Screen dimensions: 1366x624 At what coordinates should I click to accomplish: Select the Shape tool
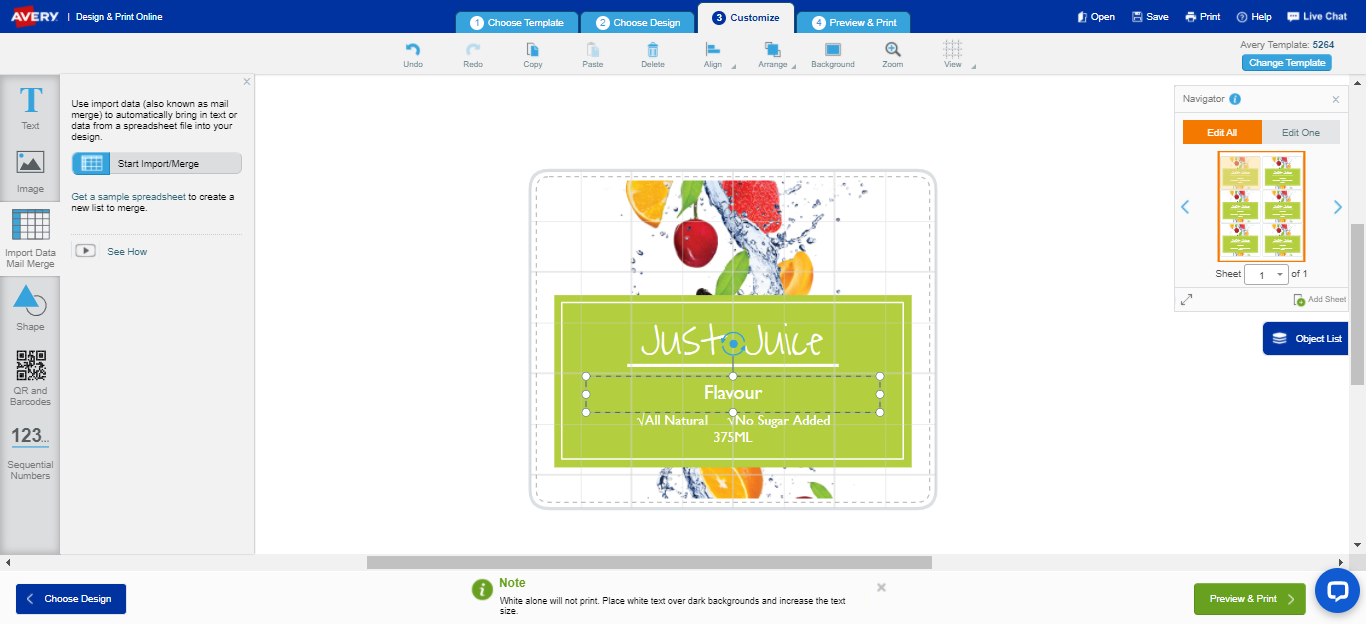(x=30, y=308)
